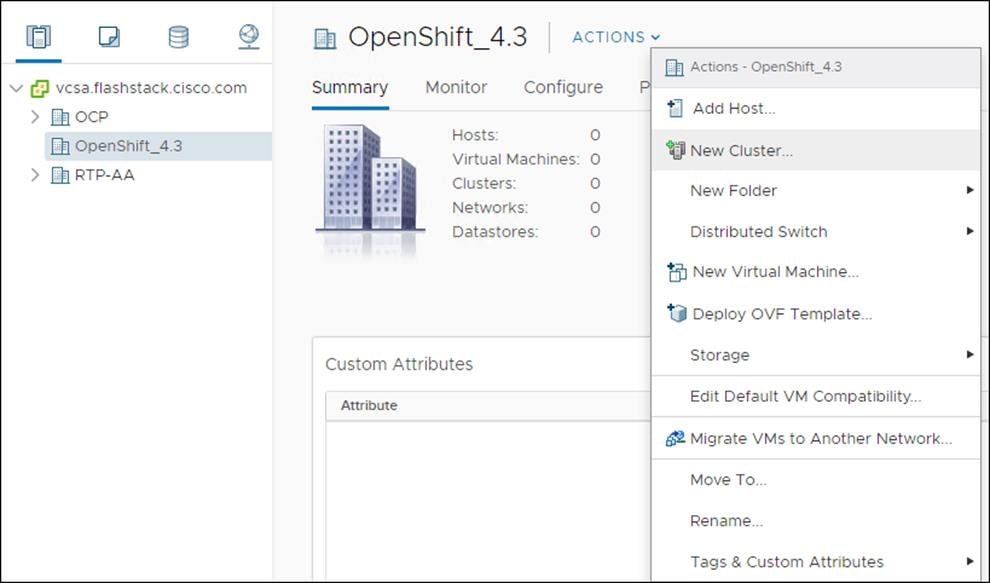This screenshot has width=990, height=583.
Task: Click the OpenShift_4.3 page title
Action: (x=438, y=37)
